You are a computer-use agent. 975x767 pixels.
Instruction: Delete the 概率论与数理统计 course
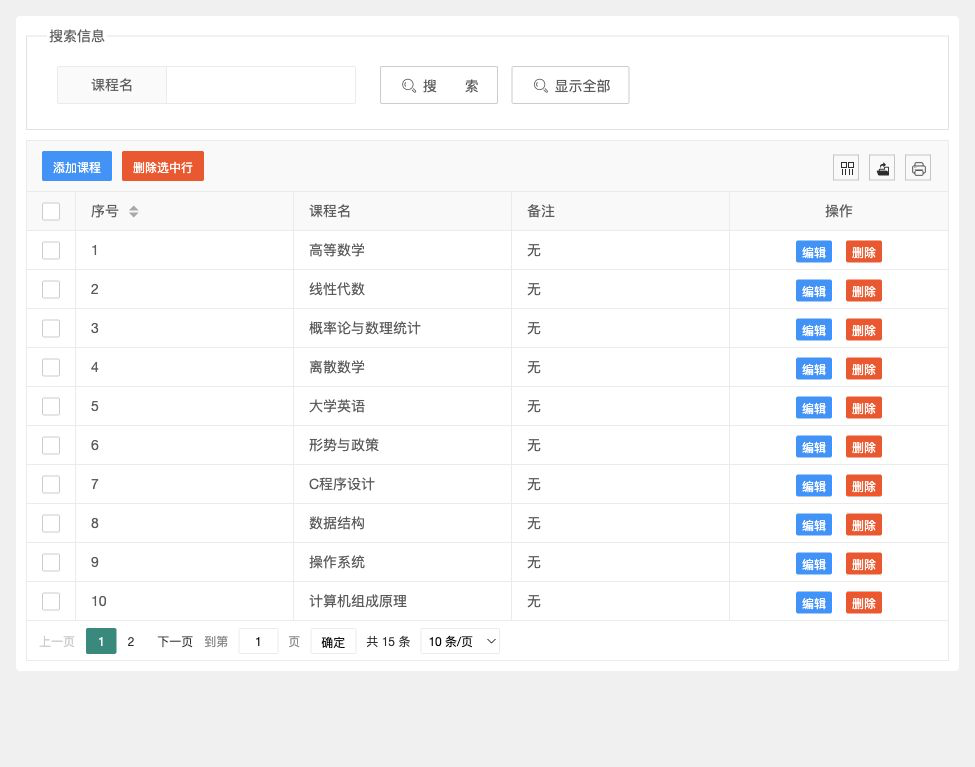click(x=864, y=330)
